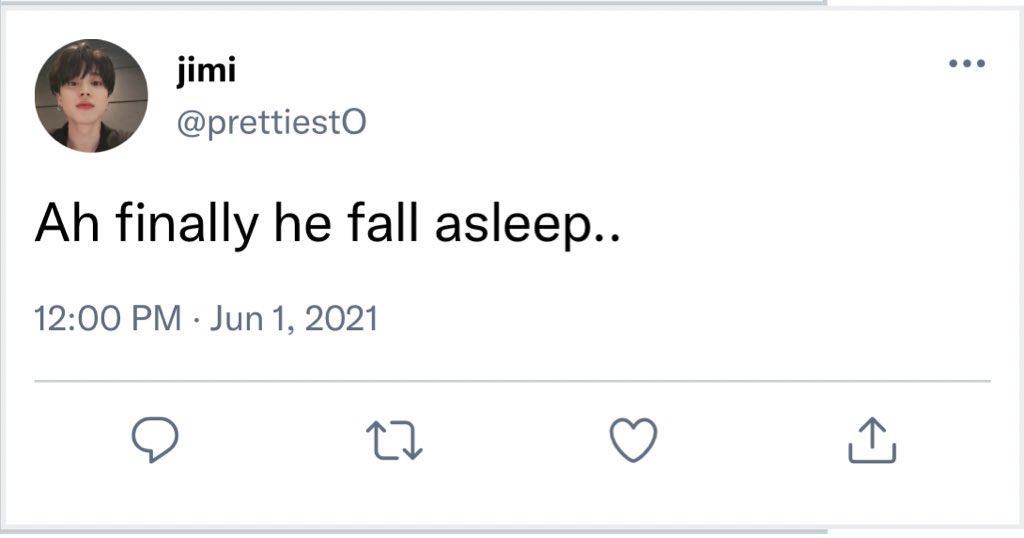Click jimi's round profile picture

91,96
